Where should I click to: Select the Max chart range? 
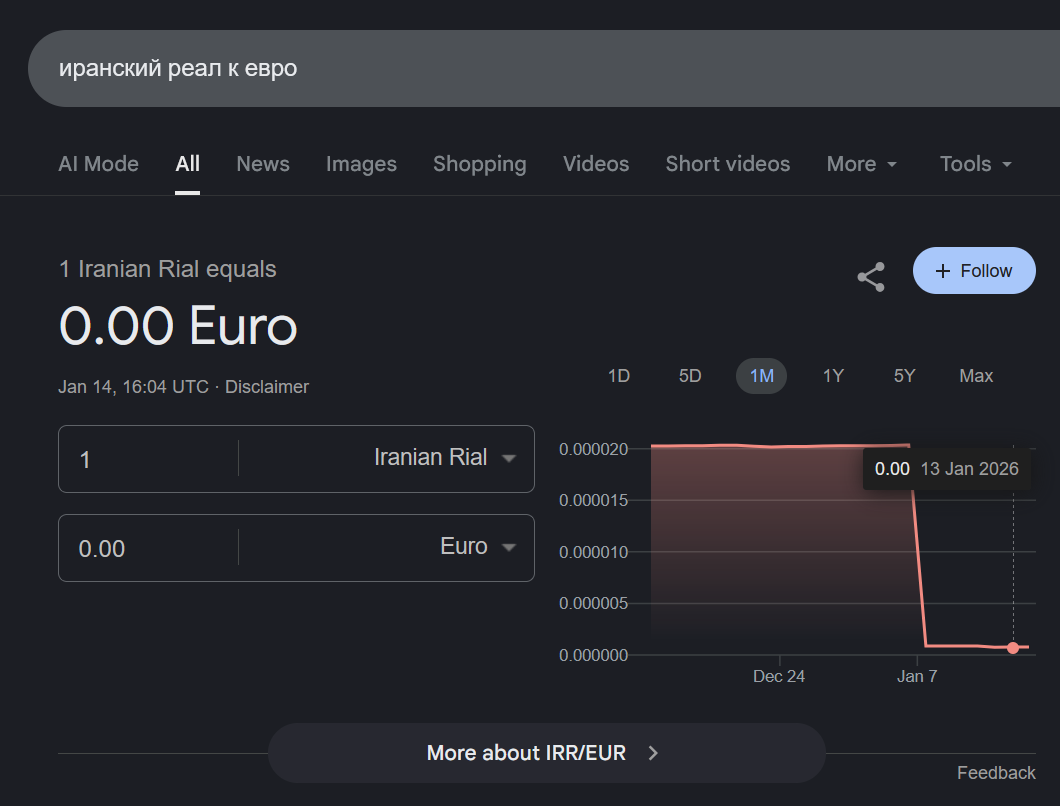click(976, 376)
